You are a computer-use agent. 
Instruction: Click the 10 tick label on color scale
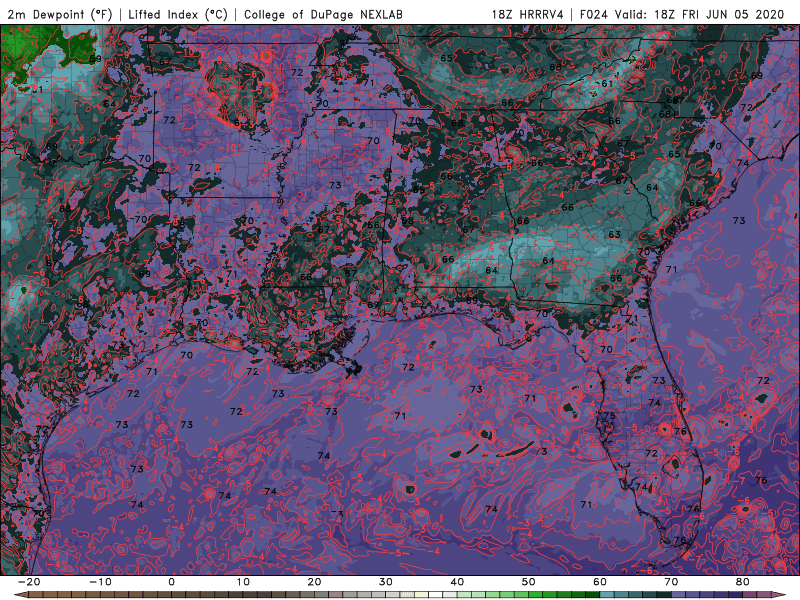point(243,582)
